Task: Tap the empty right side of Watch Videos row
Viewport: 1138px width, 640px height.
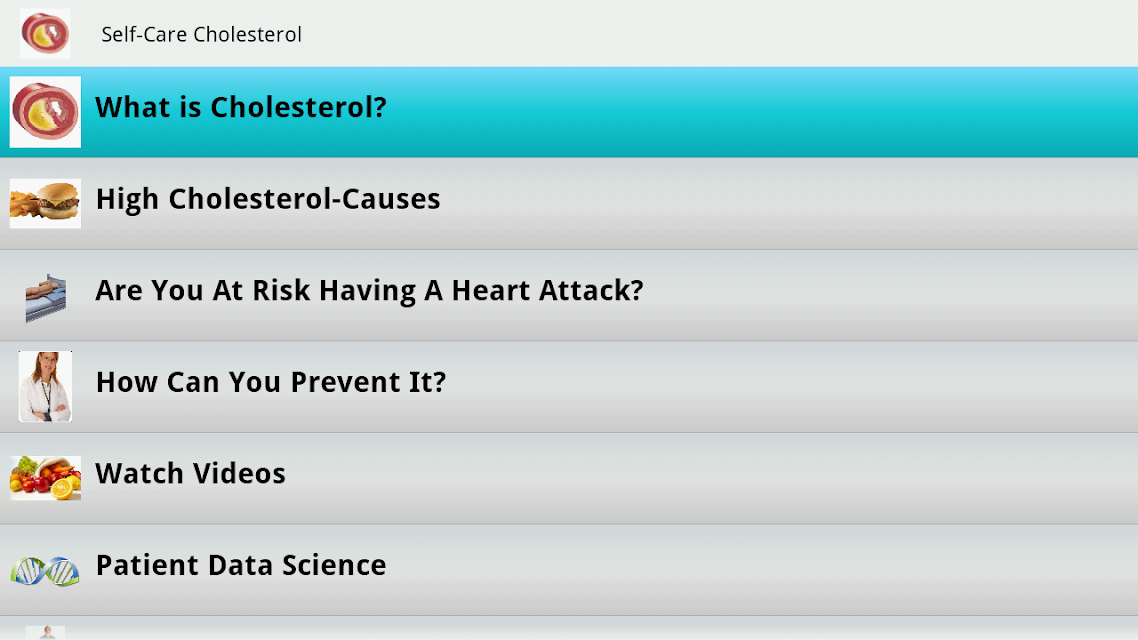Action: 711,478
